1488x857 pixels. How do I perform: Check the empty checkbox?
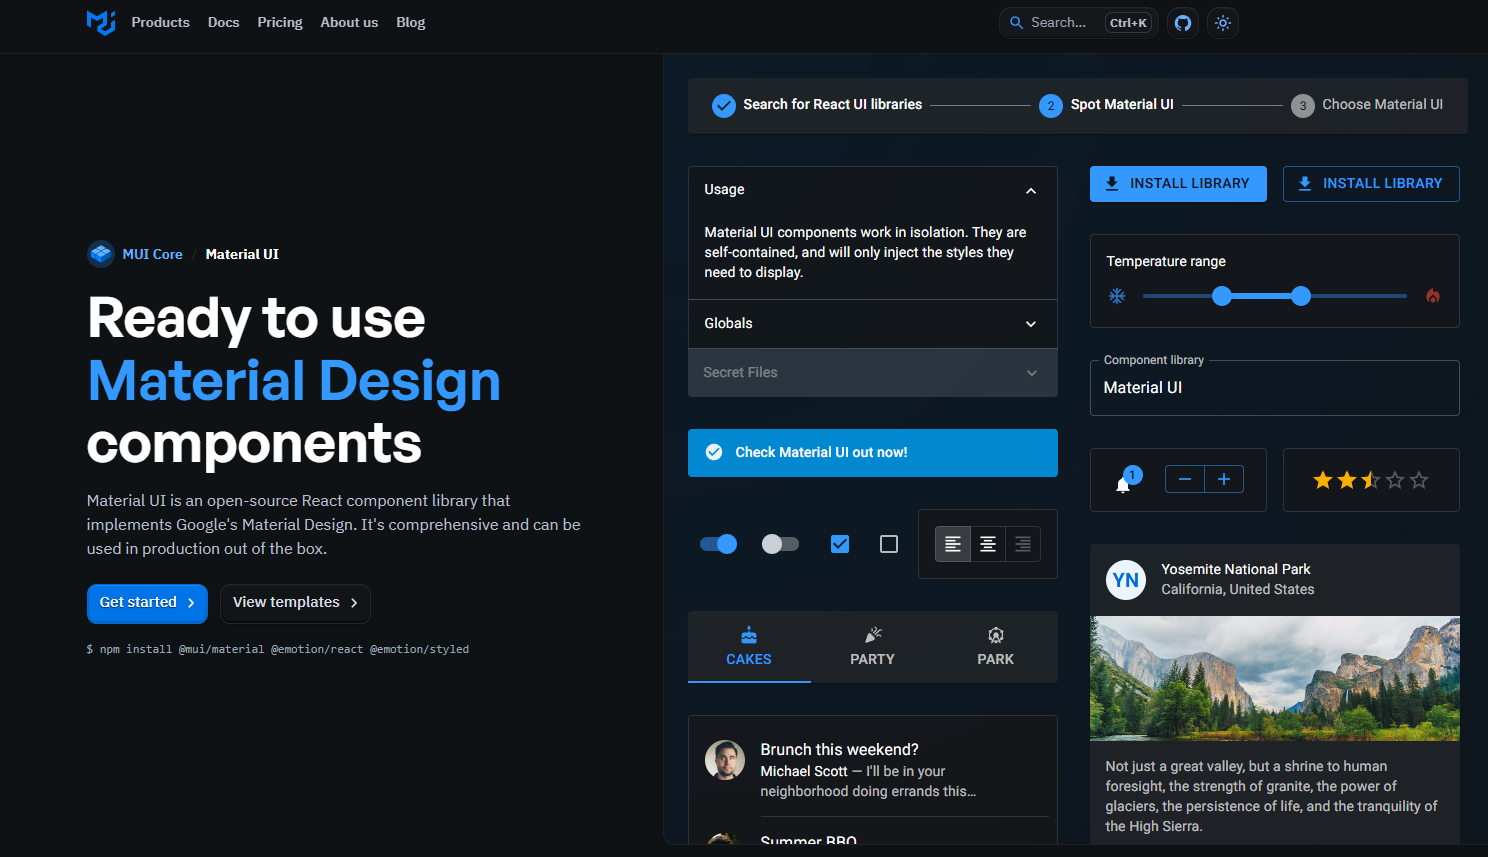(889, 544)
